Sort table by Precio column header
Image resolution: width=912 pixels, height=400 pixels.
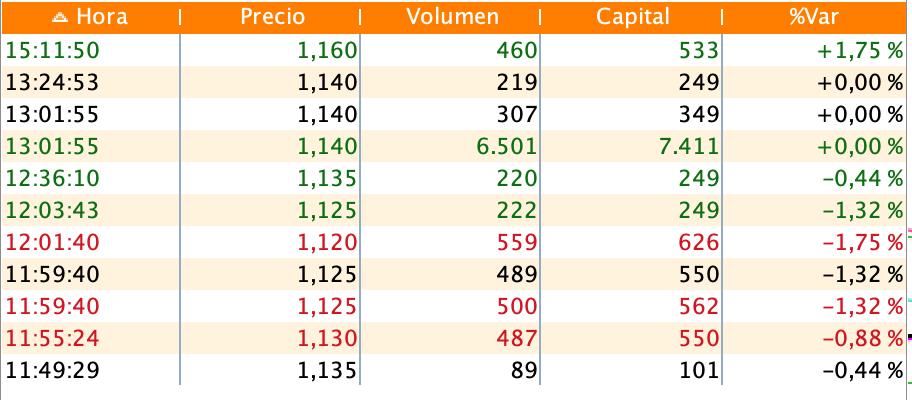click(273, 17)
